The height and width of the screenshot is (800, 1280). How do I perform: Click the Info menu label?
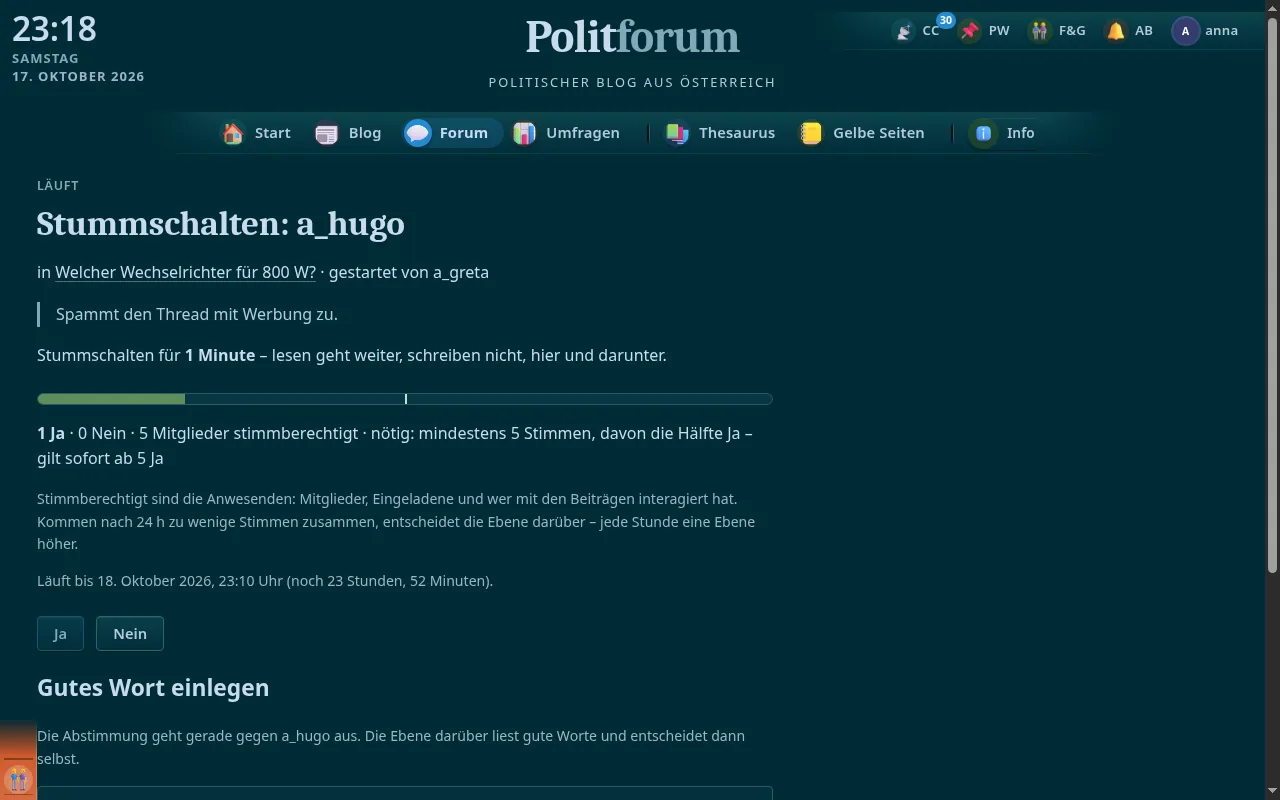pos(1021,133)
